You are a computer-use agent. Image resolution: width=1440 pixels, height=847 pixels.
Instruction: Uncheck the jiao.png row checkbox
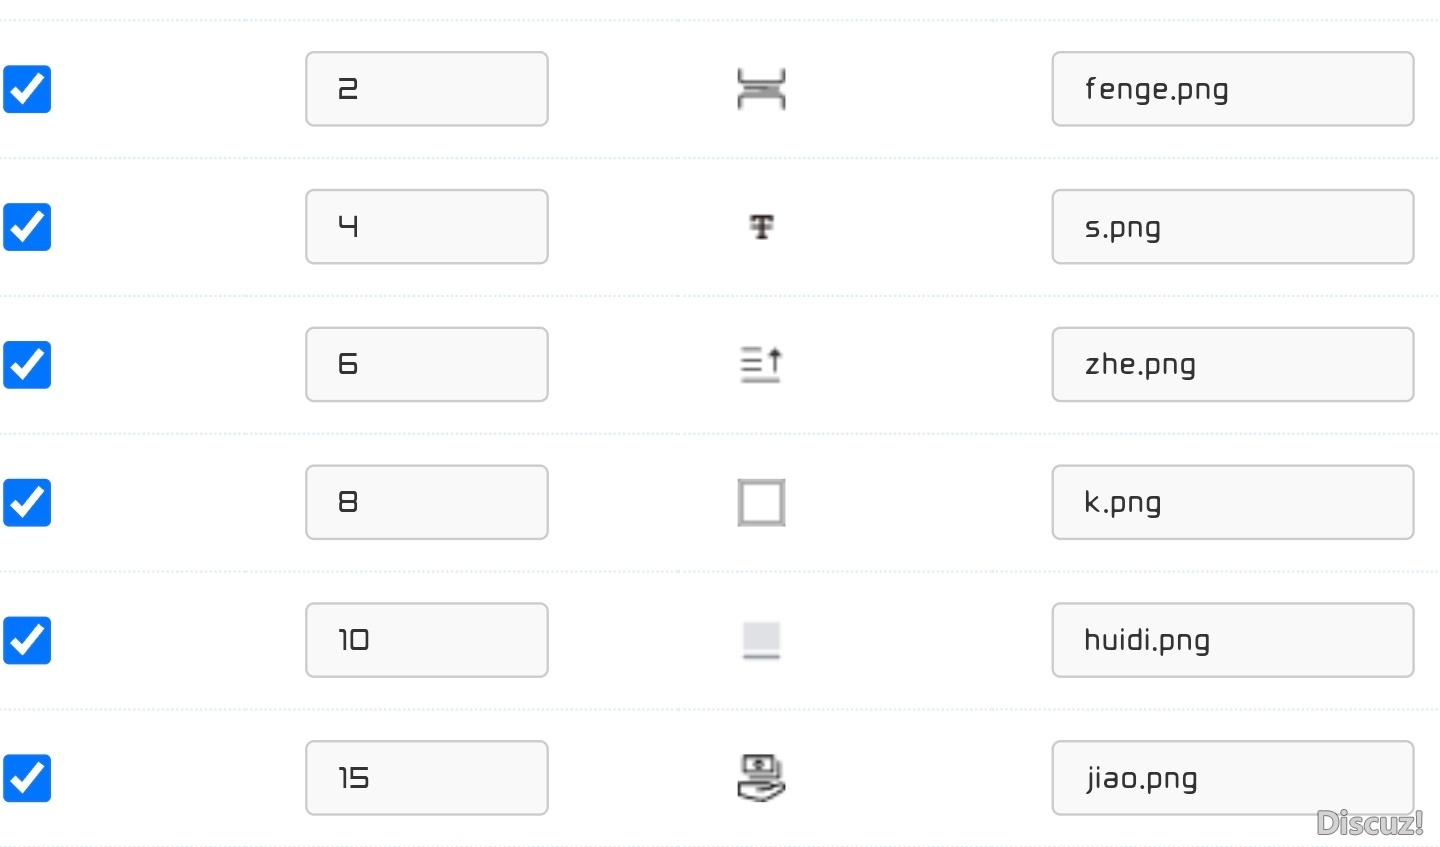point(27,778)
